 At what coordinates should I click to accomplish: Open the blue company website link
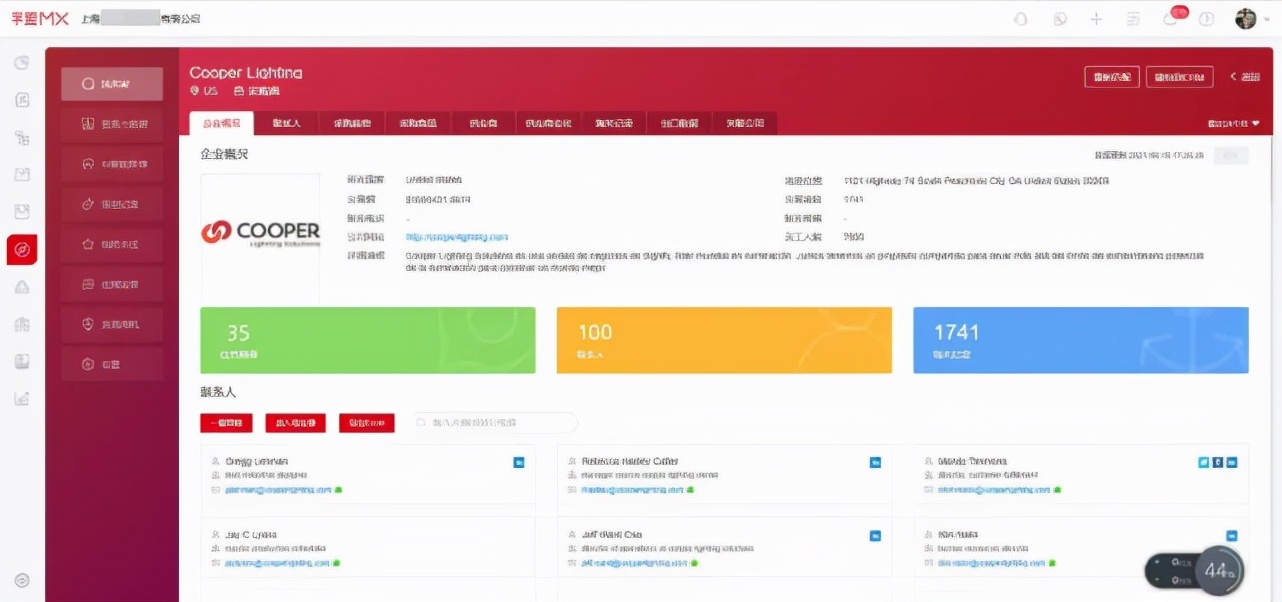457,237
